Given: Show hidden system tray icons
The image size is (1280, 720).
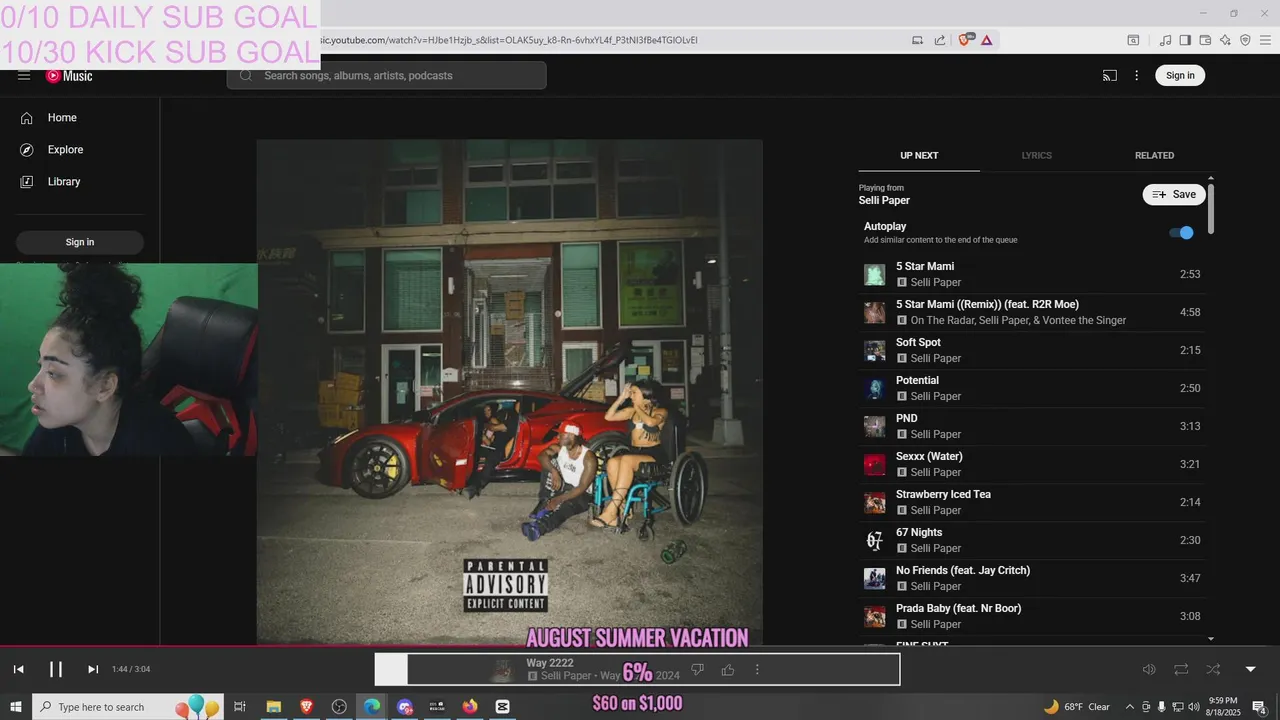Looking at the screenshot, I should pyautogui.click(x=1130, y=707).
